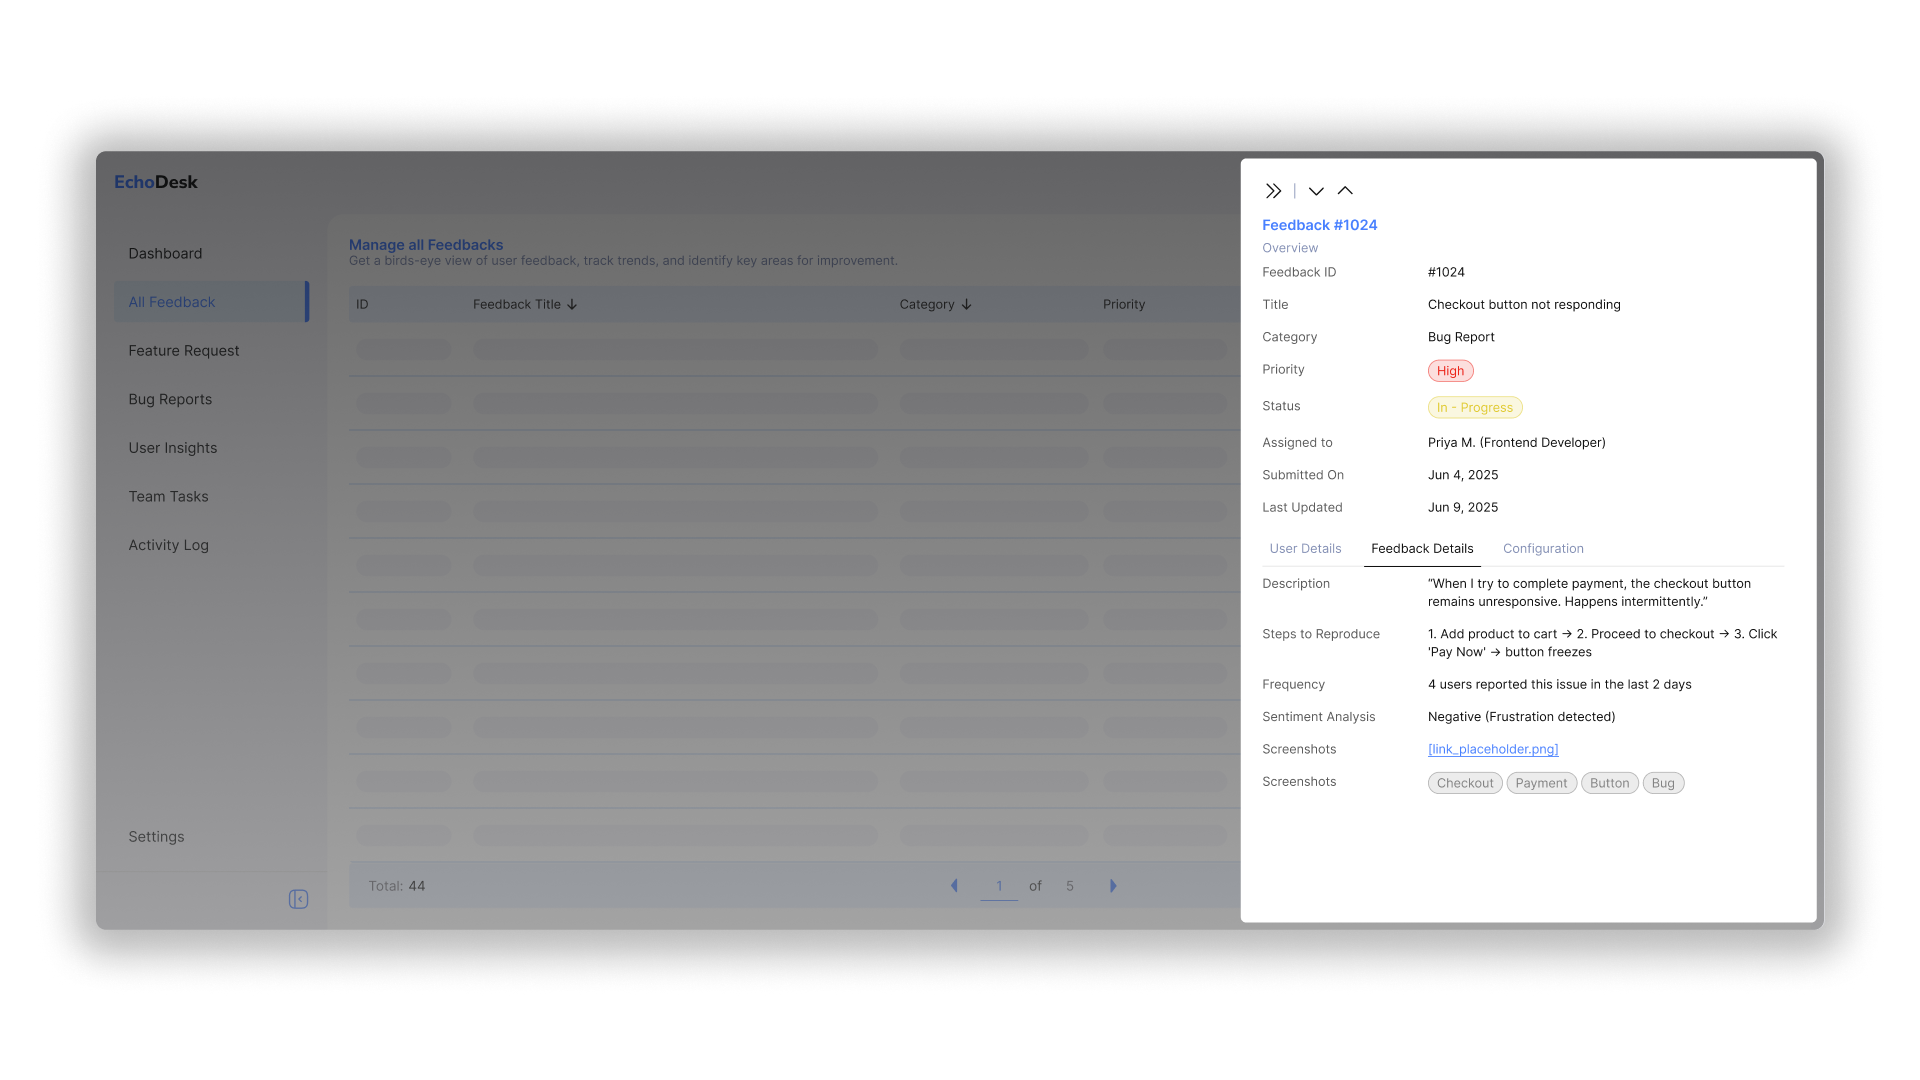Collapse the feedback detail panel with double-chevron
This screenshot has height=1080, width=1920.
point(1273,191)
